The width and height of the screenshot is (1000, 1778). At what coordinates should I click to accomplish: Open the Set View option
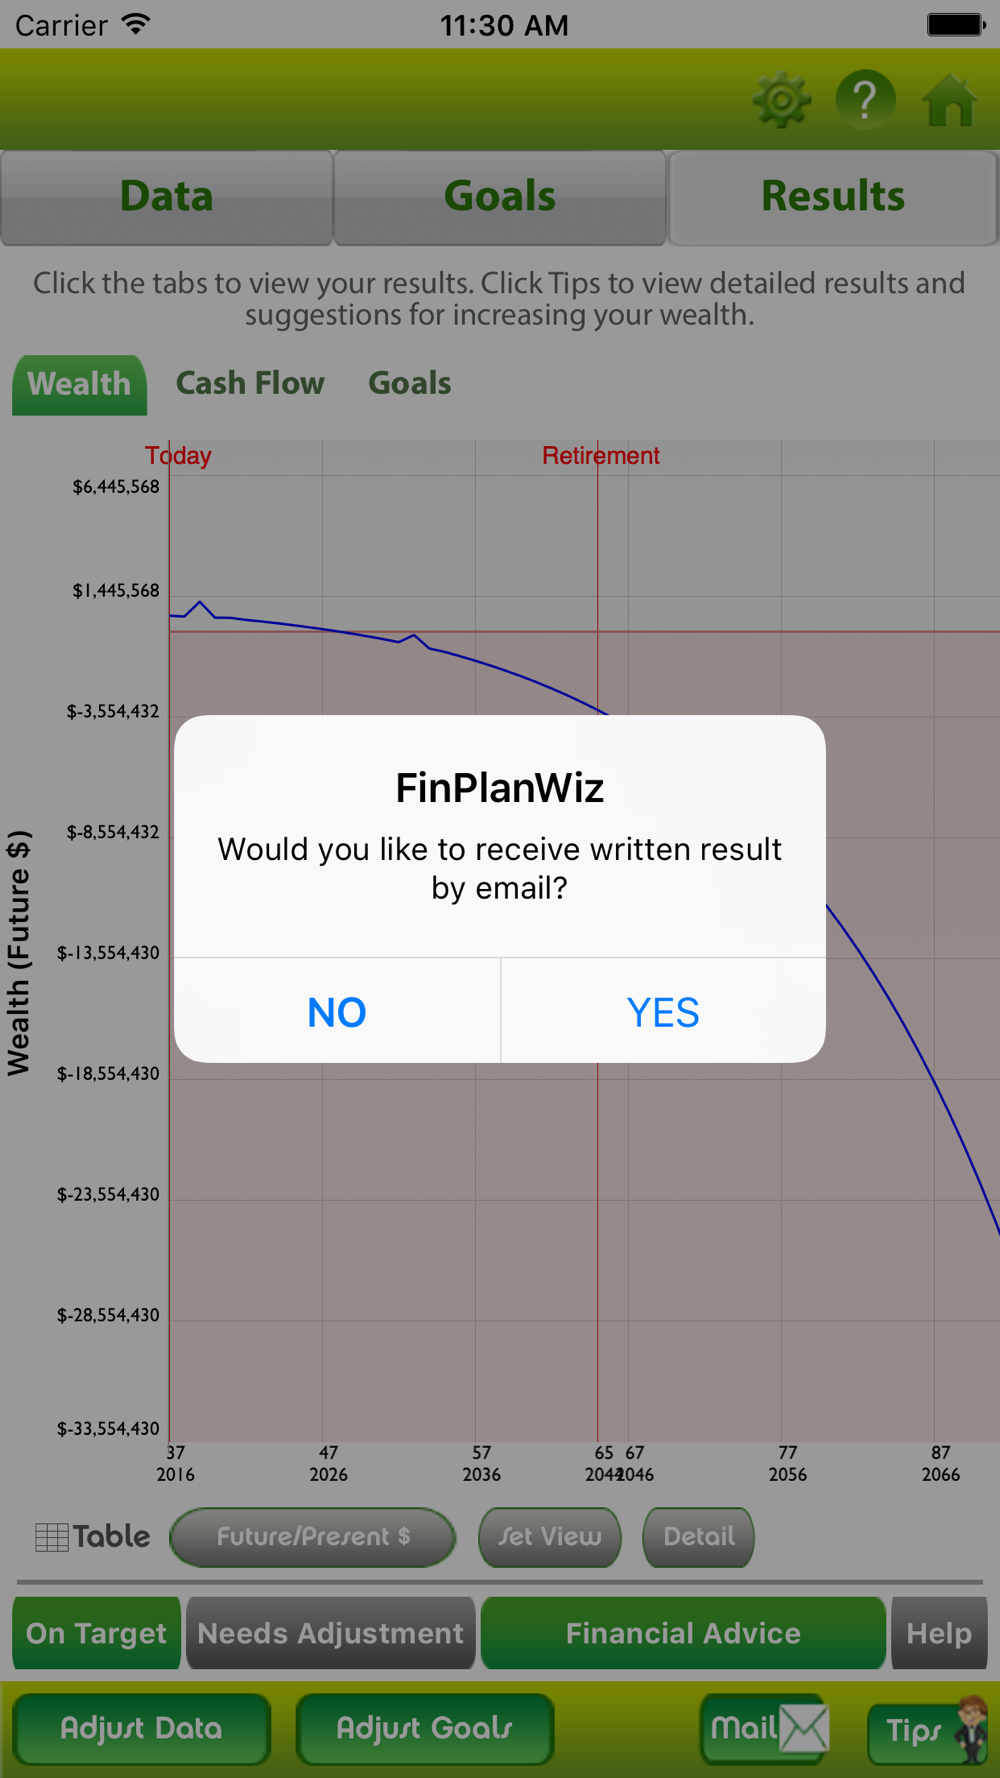550,1537
